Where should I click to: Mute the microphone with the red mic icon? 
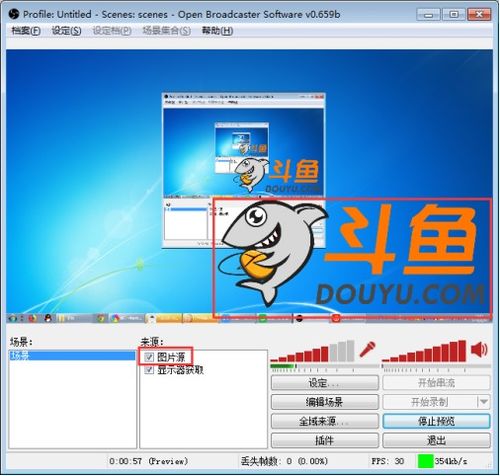point(367,350)
